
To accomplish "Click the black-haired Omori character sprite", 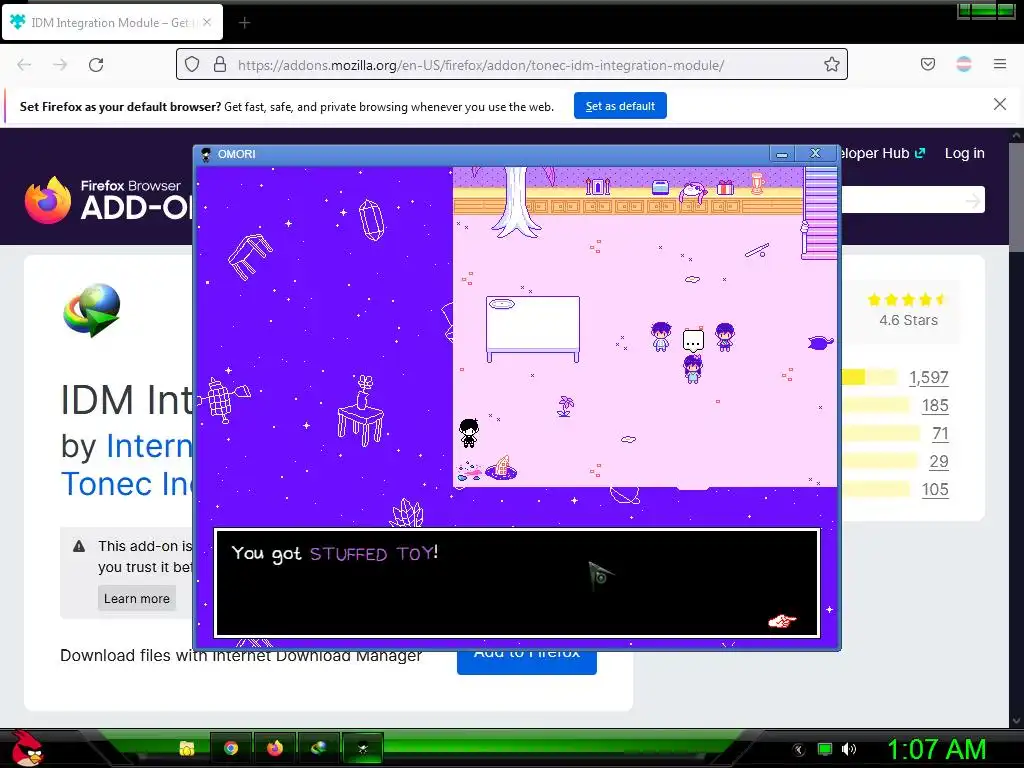I will (x=469, y=432).
